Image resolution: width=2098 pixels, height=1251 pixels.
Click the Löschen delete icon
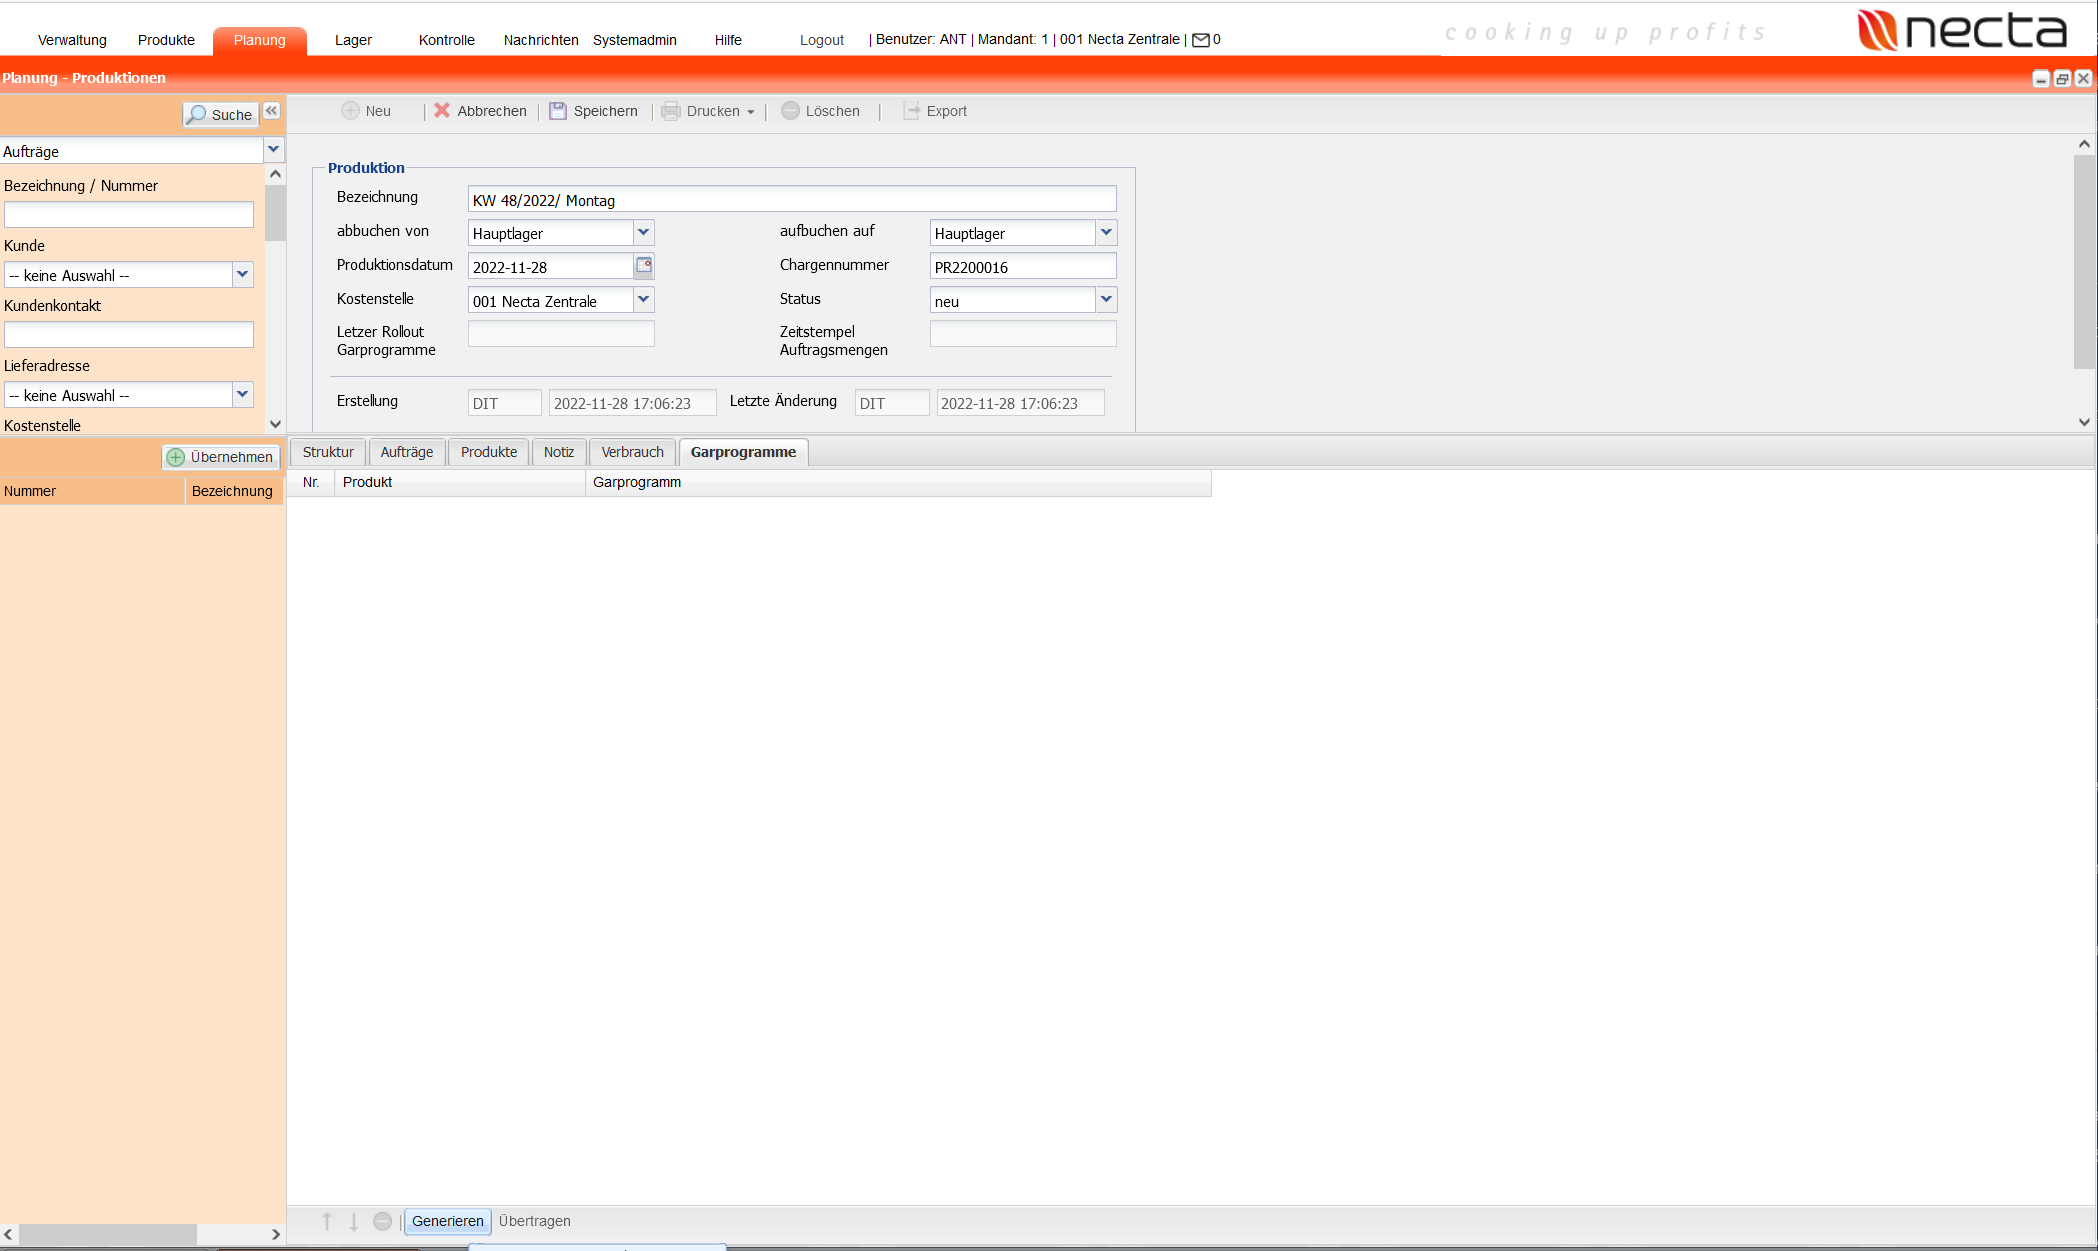click(790, 111)
